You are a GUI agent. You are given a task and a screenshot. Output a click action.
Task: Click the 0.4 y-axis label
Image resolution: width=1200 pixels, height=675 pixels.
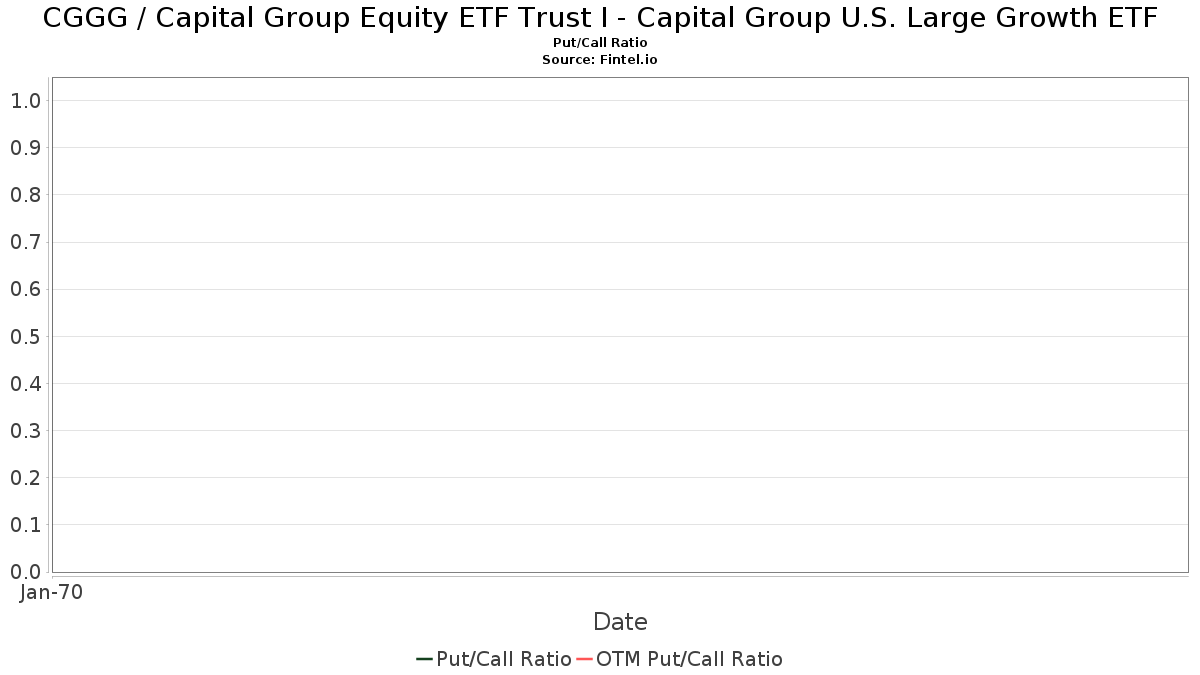pyautogui.click(x=25, y=383)
